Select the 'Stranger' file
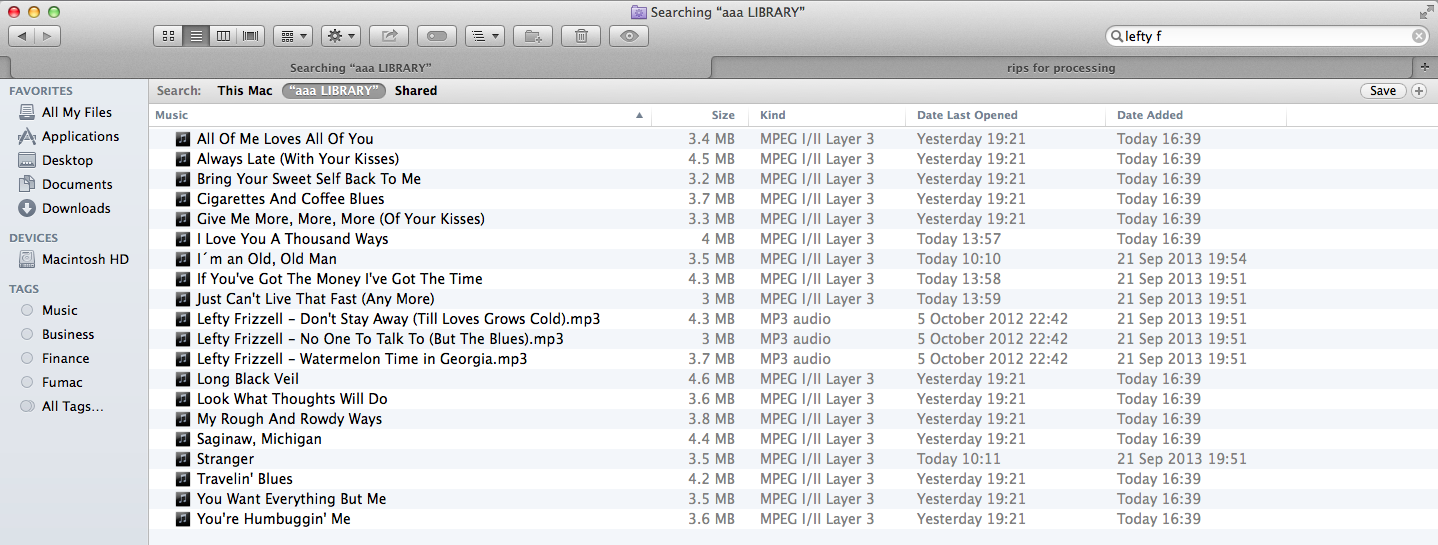Screen dimensions: 1438x545 [x=226, y=459]
